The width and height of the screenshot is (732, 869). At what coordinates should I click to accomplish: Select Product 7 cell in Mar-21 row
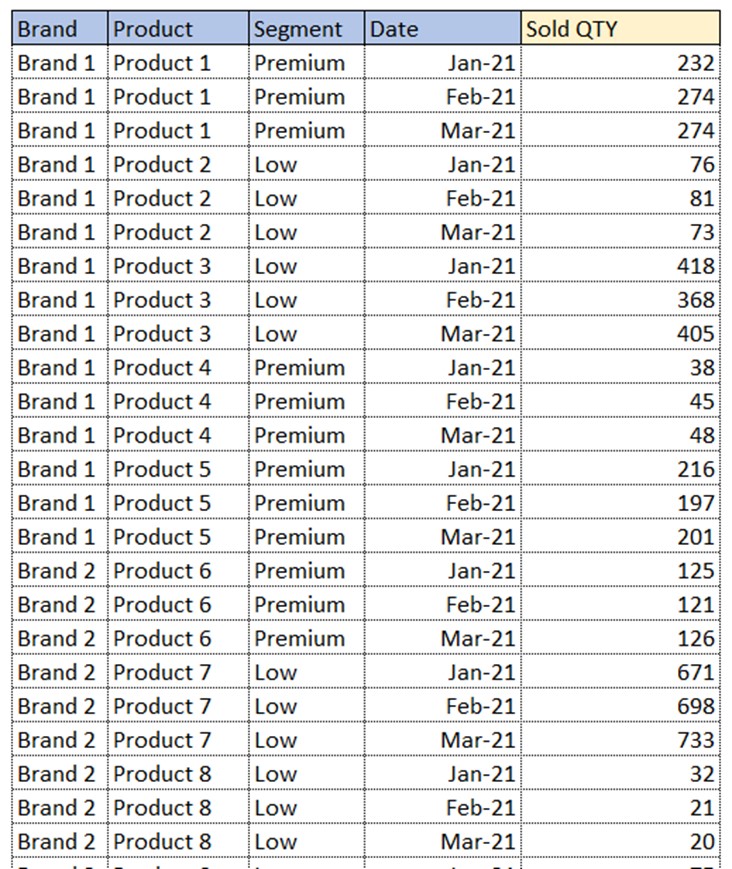178,739
